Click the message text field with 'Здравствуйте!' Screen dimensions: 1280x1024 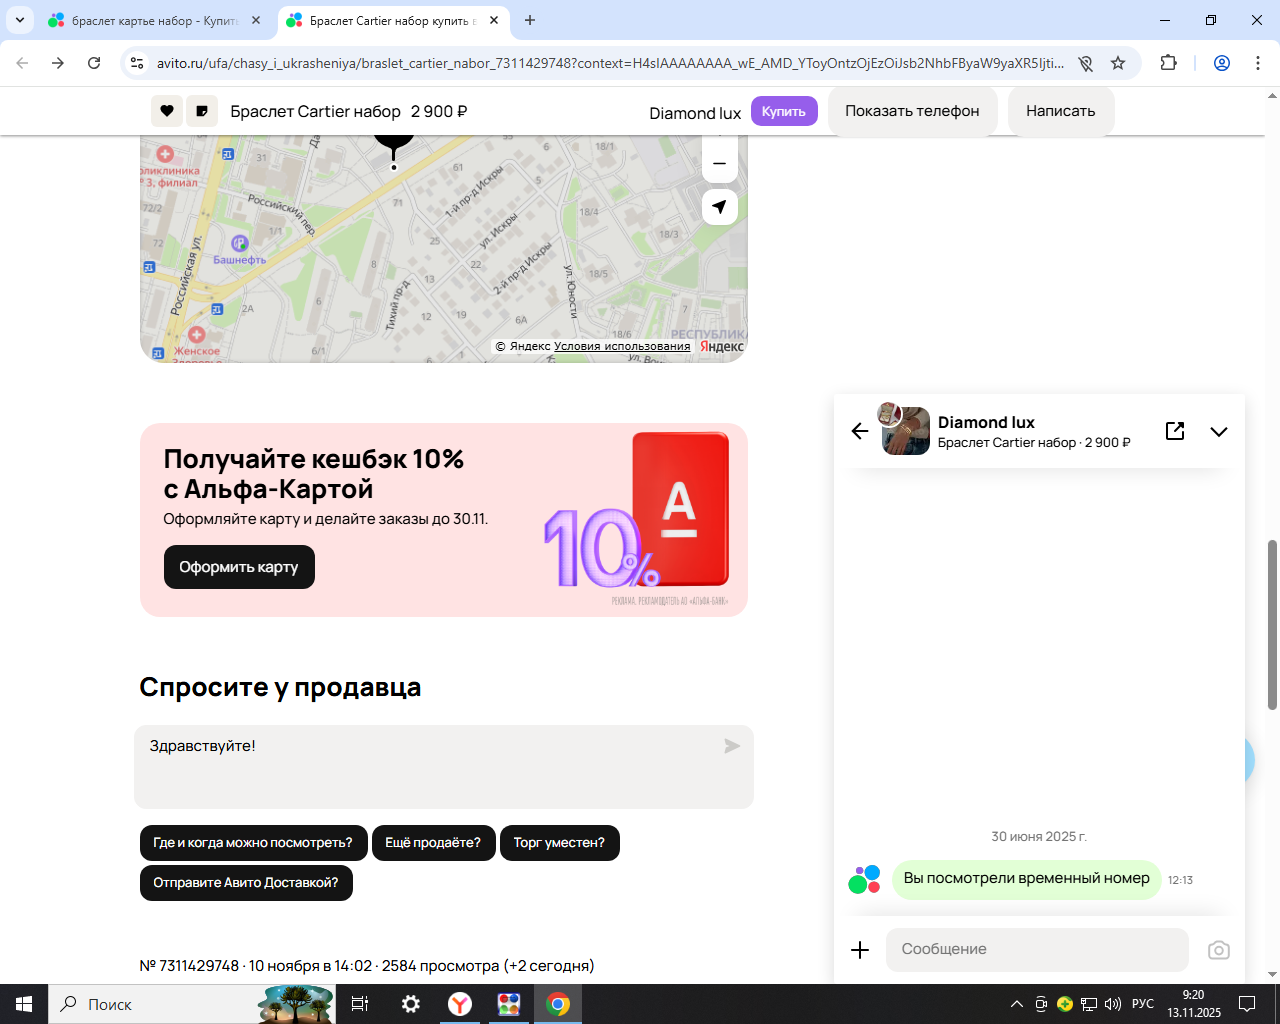[x=444, y=767]
